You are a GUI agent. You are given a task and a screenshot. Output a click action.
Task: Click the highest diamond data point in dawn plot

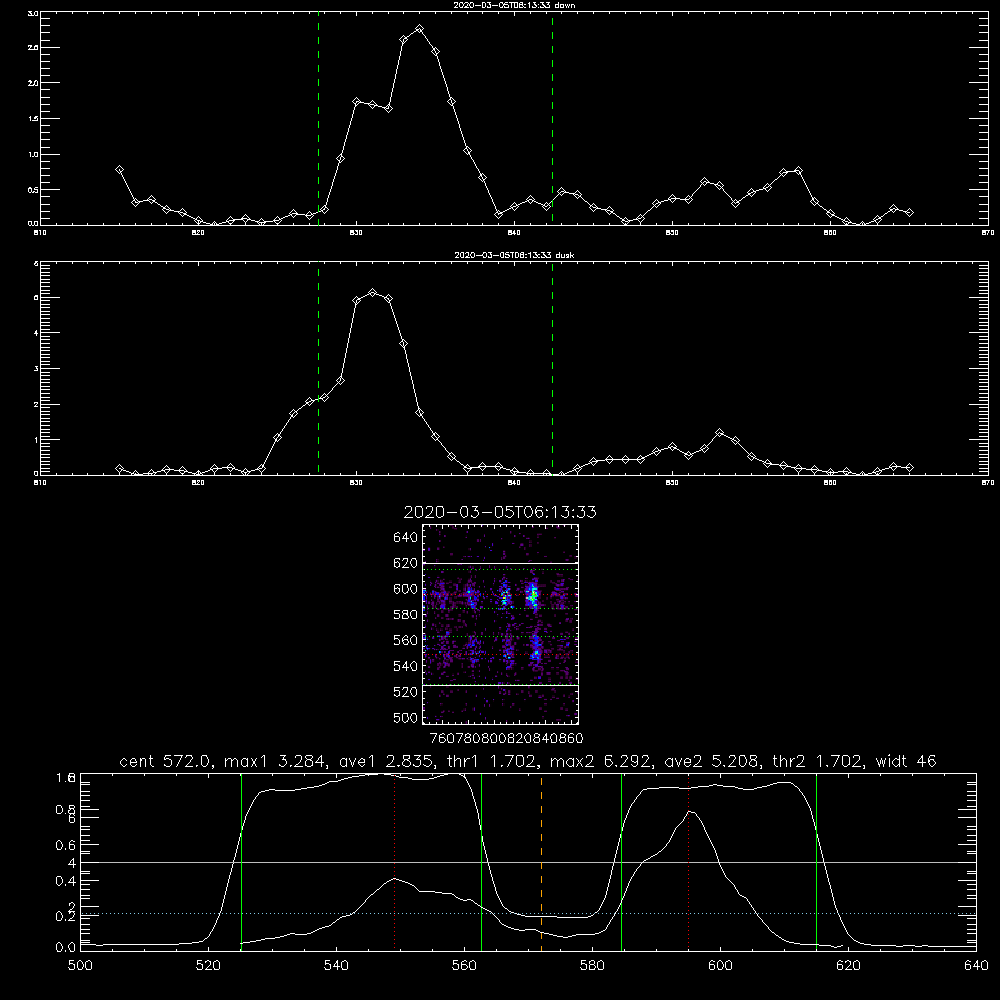(x=419, y=29)
